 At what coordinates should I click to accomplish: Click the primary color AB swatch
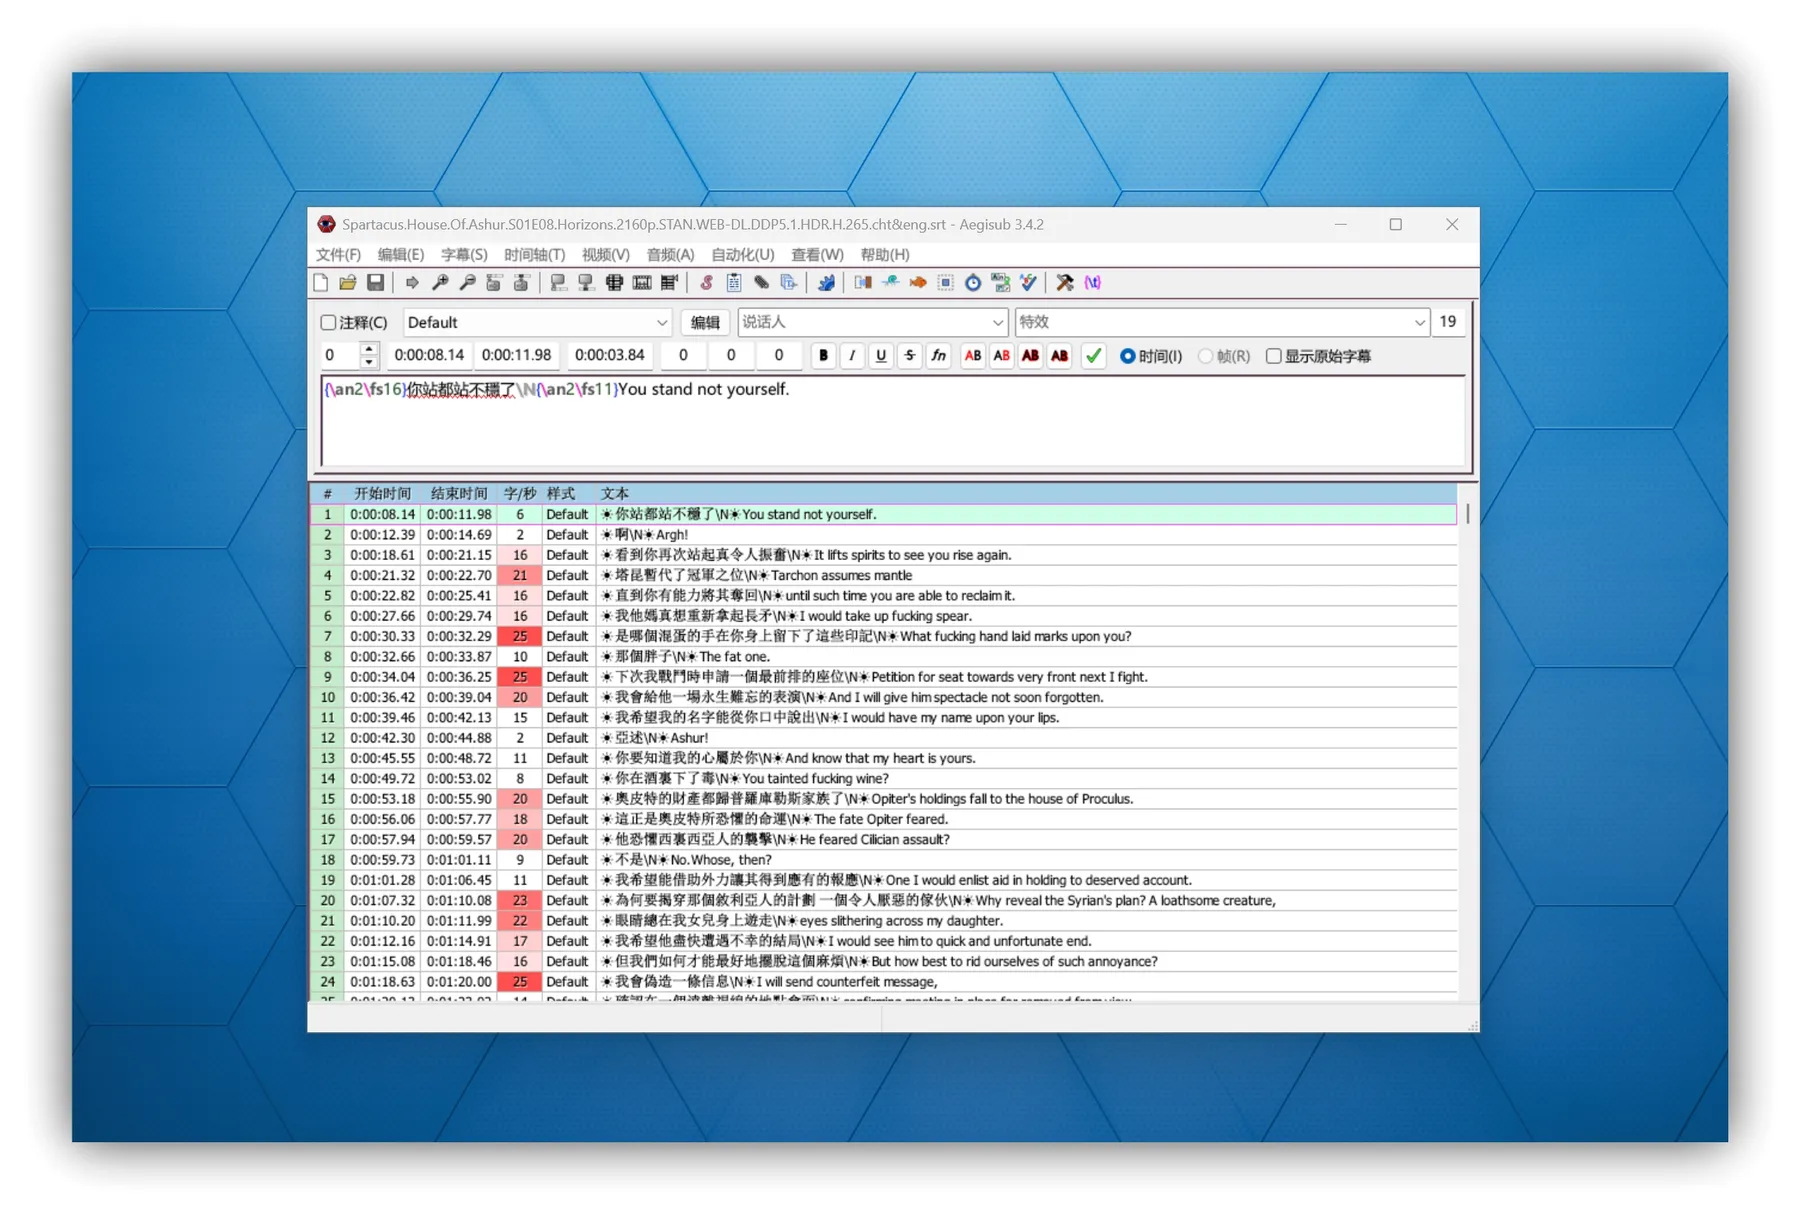pos(972,355)
